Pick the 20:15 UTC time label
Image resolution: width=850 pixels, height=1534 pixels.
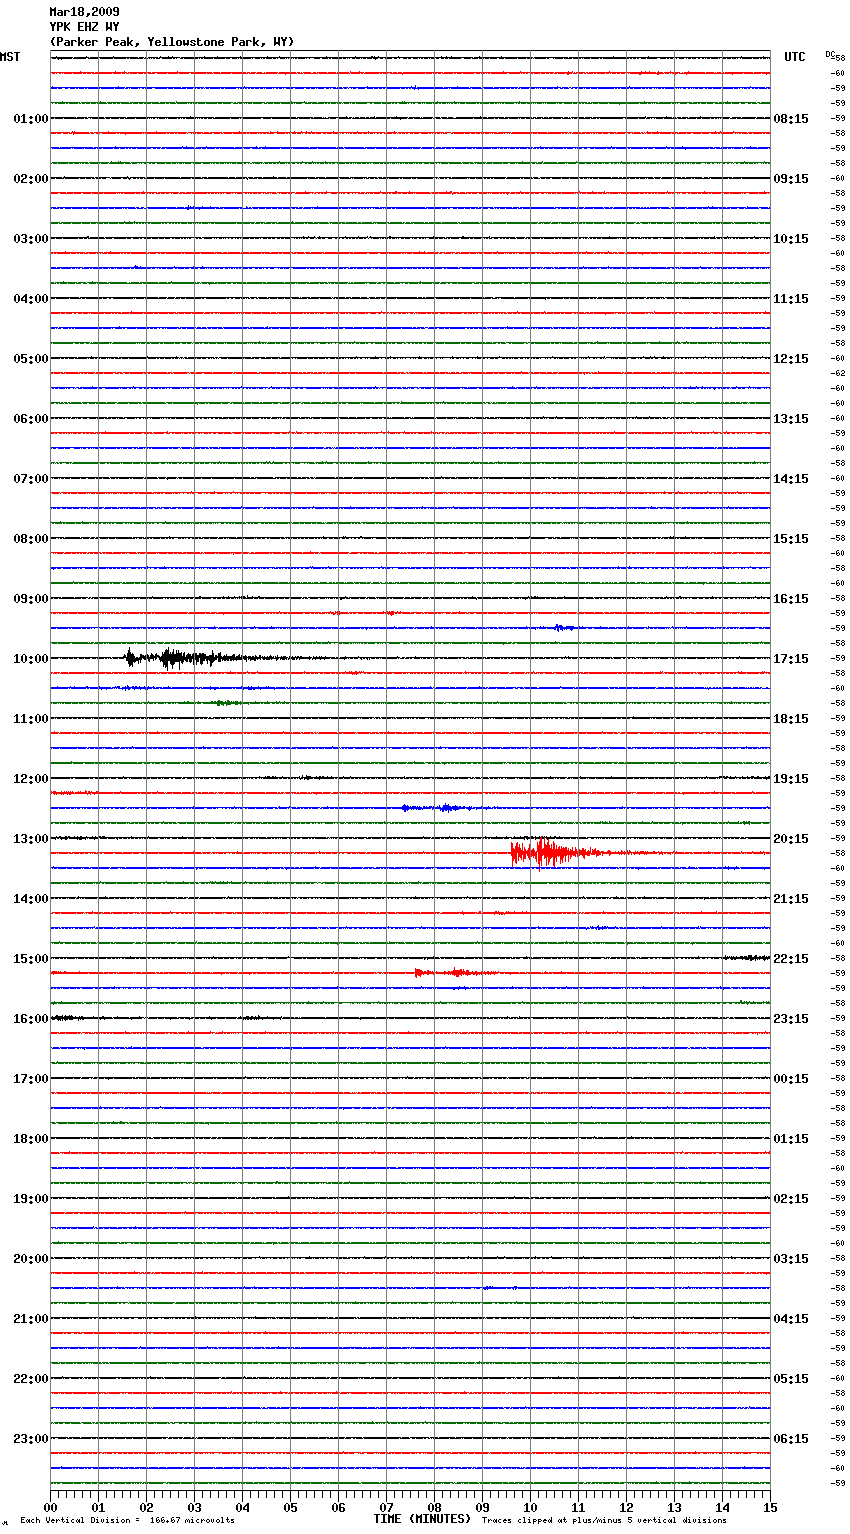[x=791, y=839]
